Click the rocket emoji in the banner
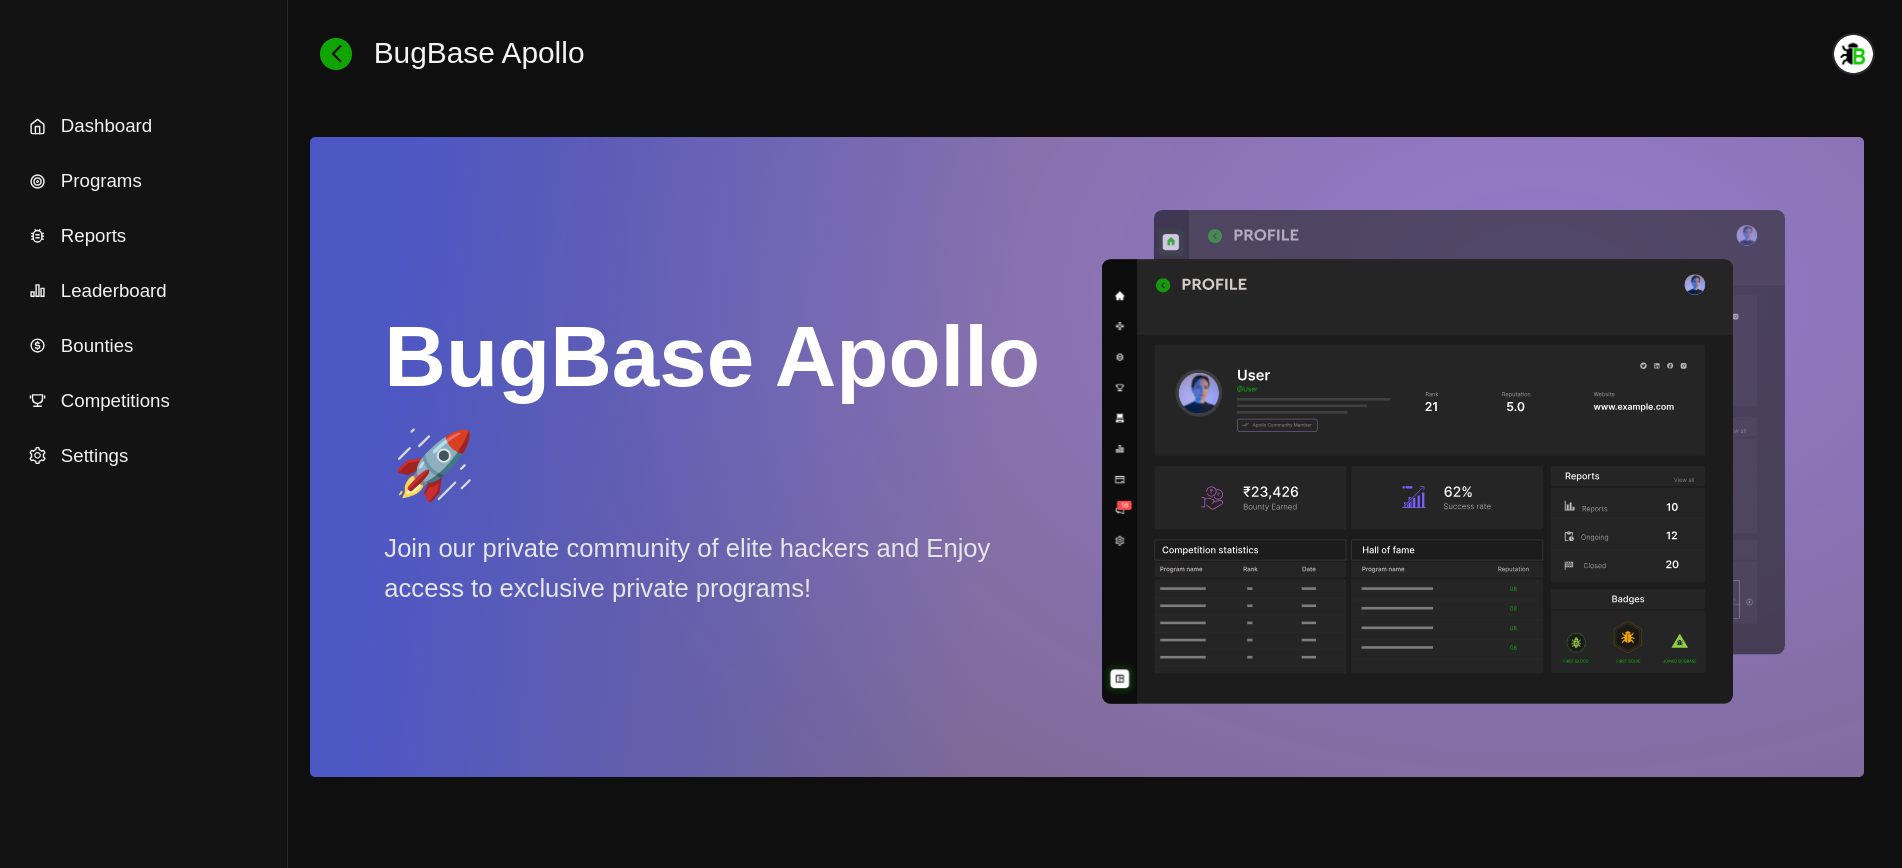This screenshot has width=1902, height=868. tap(433, 465)
